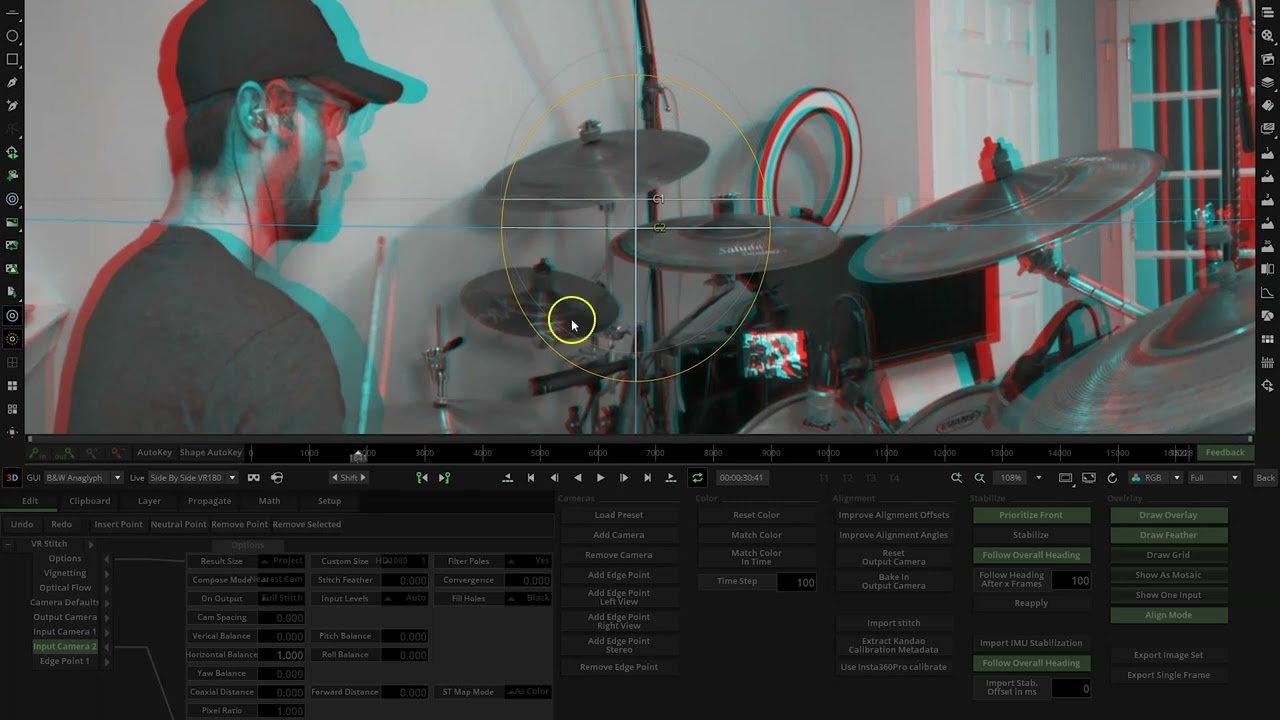
Task: Switch to the Setup tab
Action: (x=329, y=500)
